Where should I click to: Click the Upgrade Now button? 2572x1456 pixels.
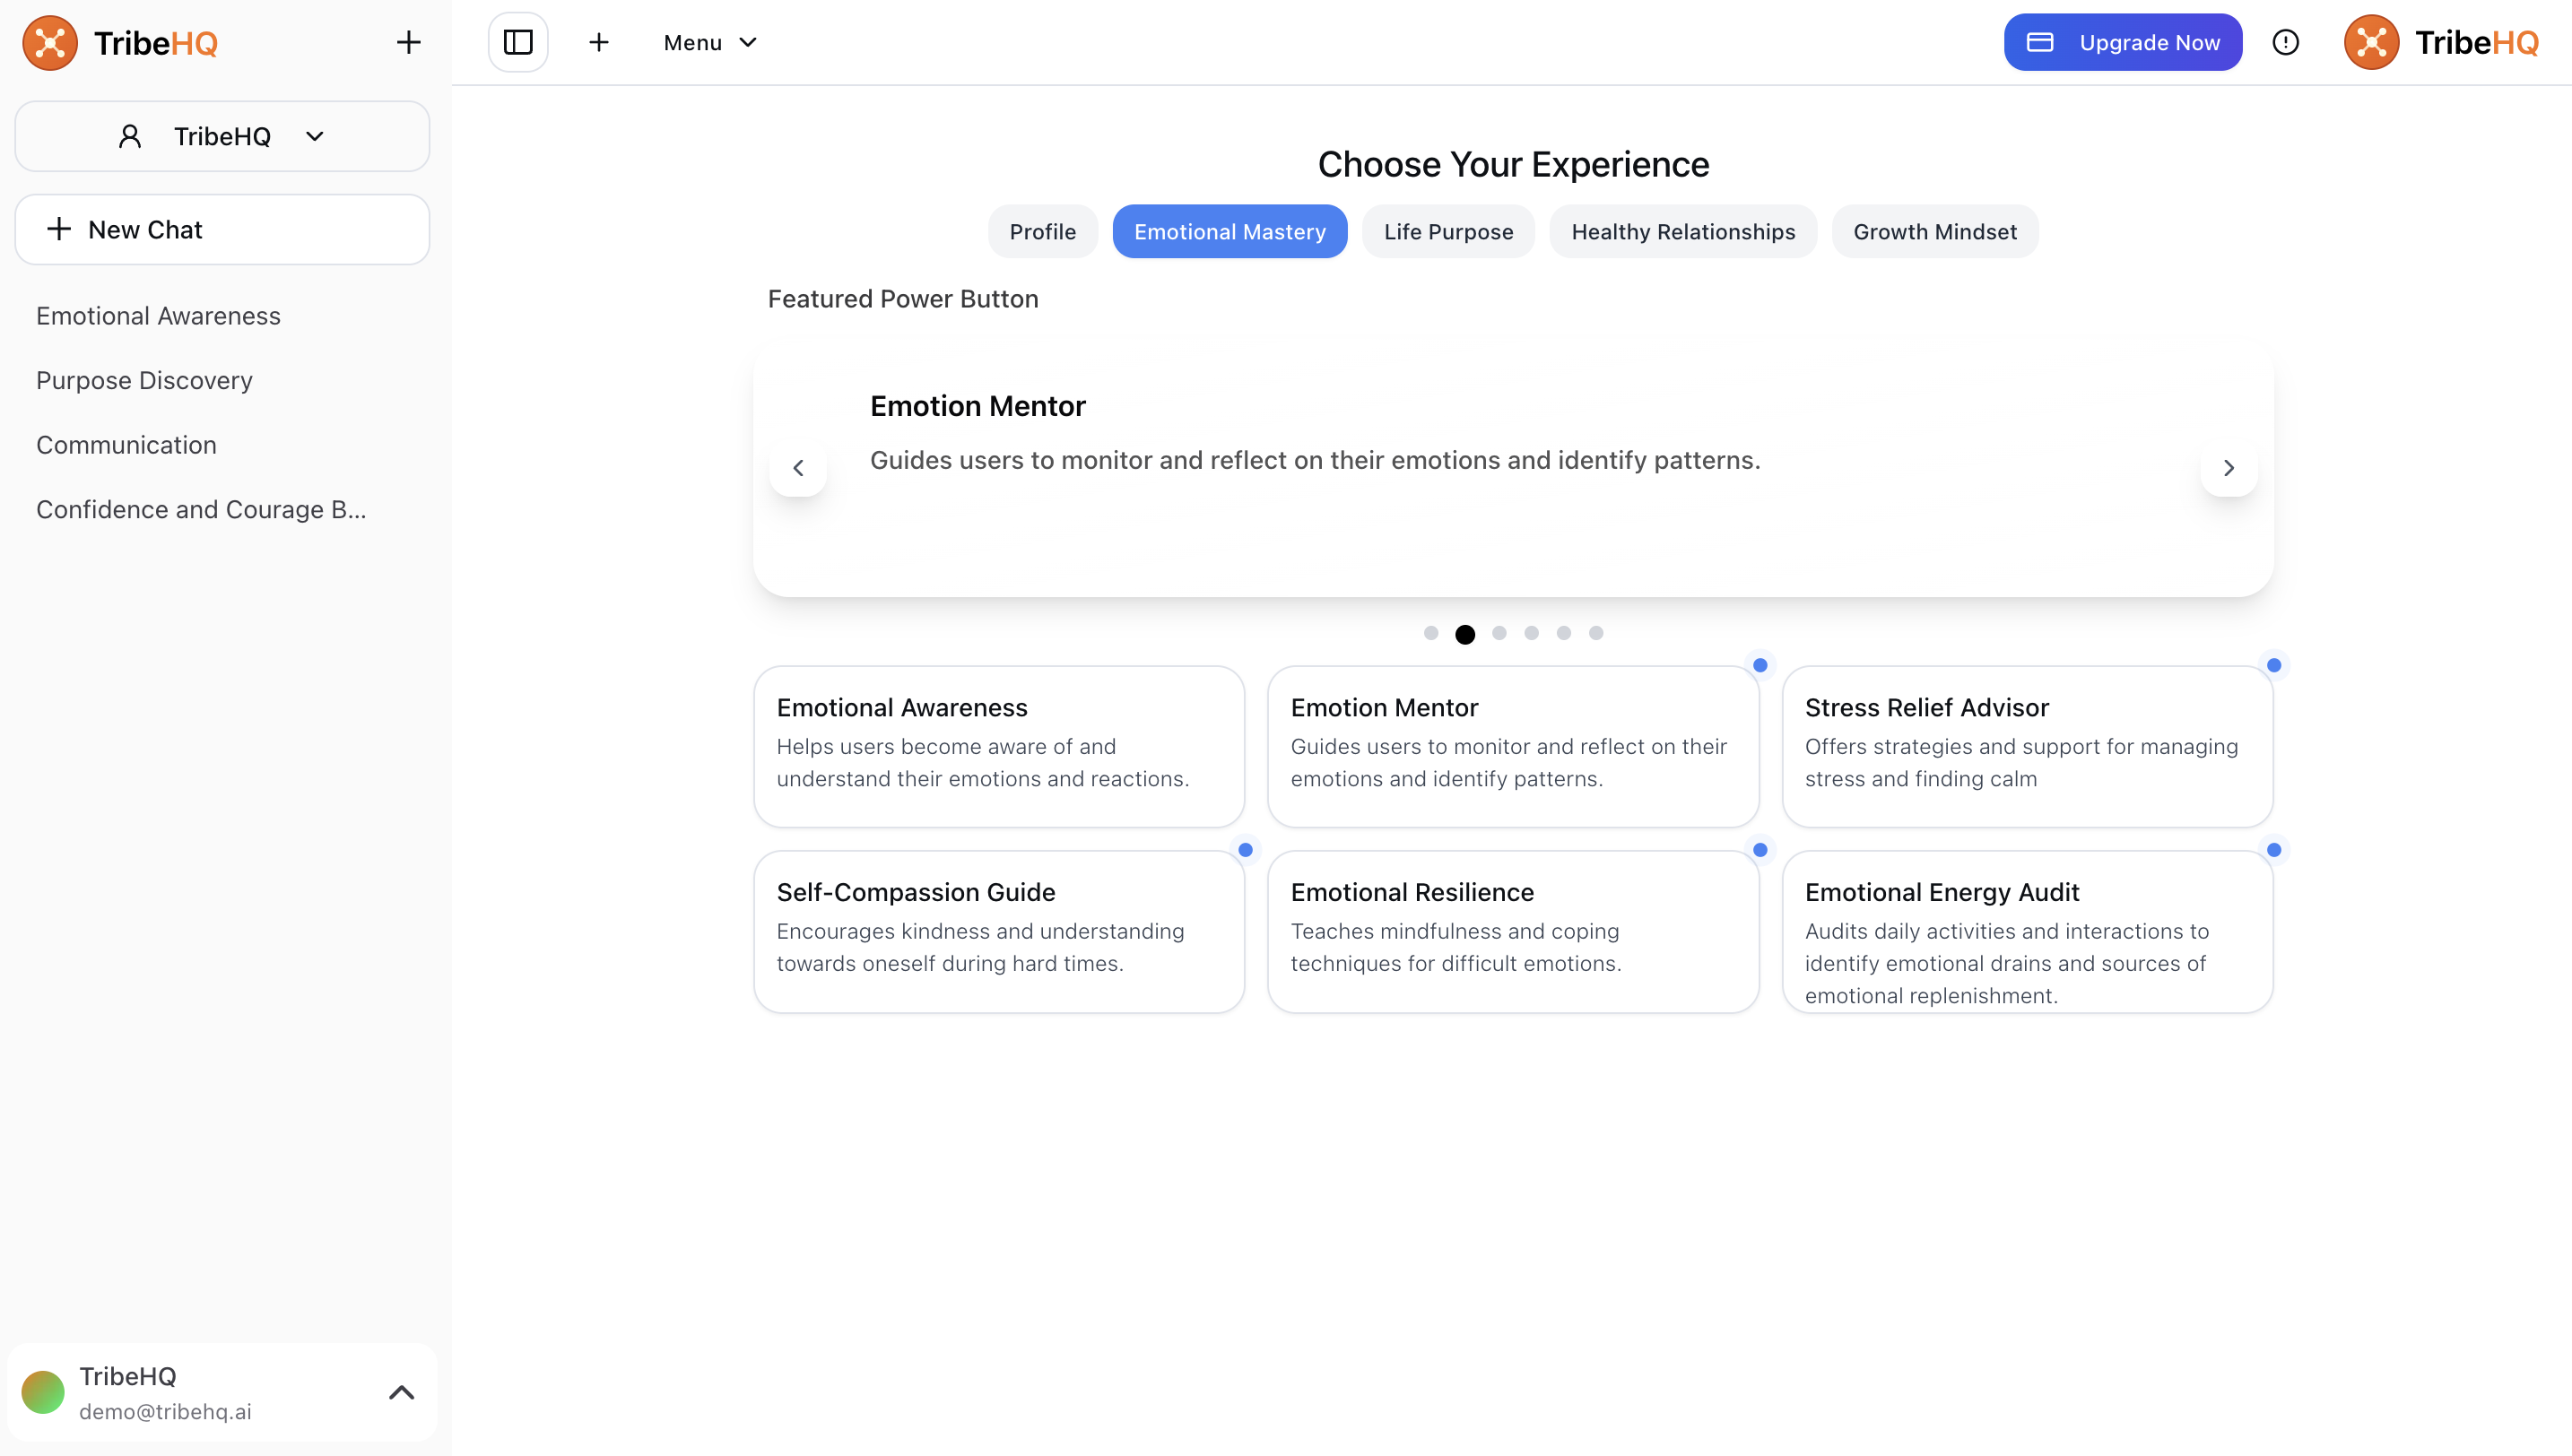tap(2122, 42)
